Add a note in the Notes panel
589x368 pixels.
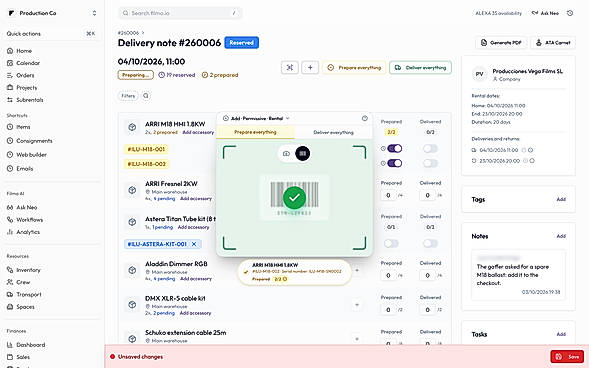[x=561, y=236]
